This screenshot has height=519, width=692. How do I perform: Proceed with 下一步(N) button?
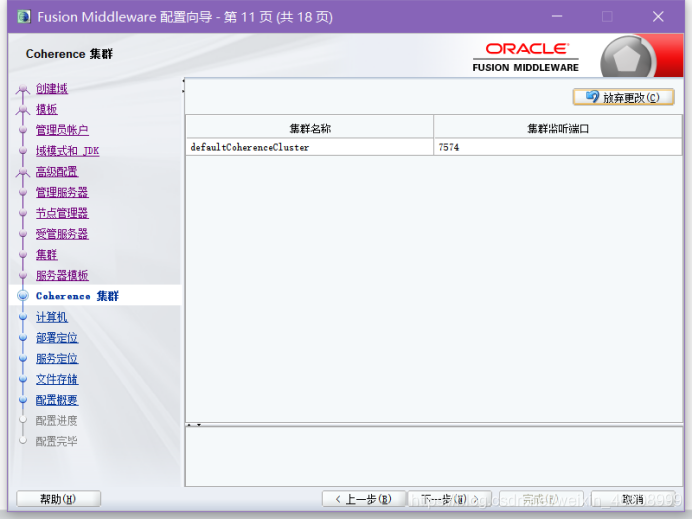pyautogui.click(x=450, y=499)
